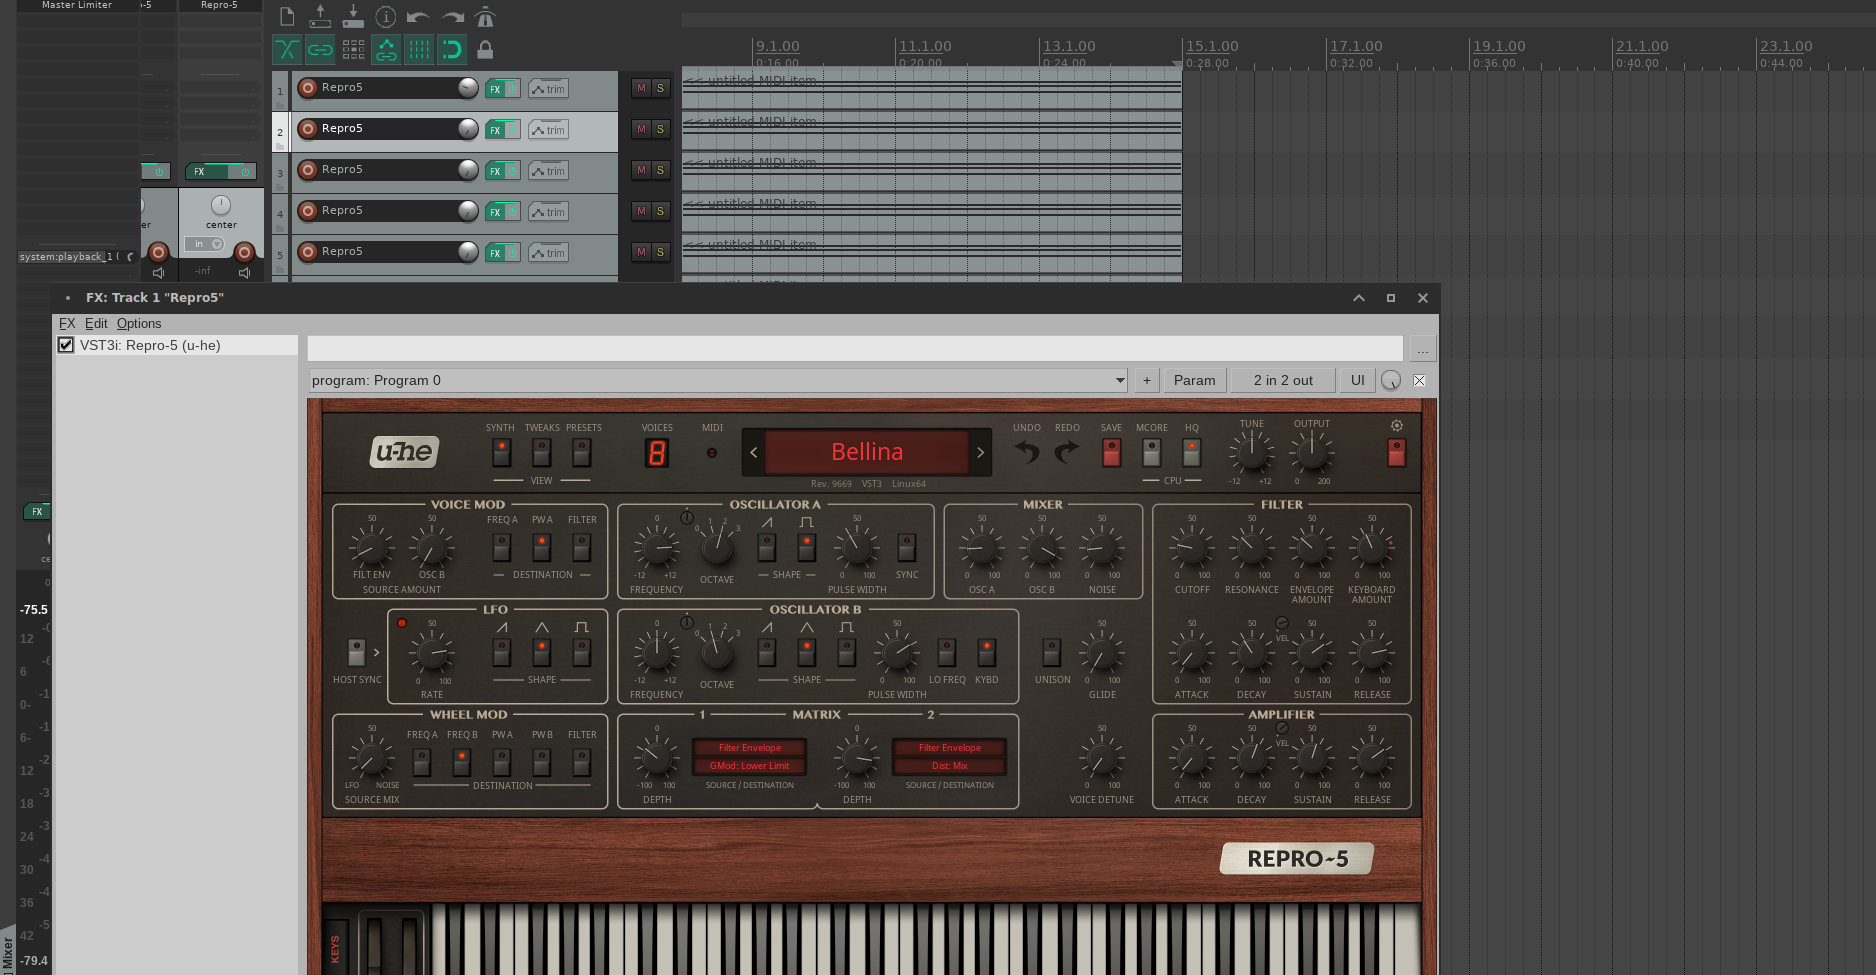Click the New Project icon in REAPER toolbar
Image resolution: width=1876 pixels, height=975 pixels.
[287, 17]
